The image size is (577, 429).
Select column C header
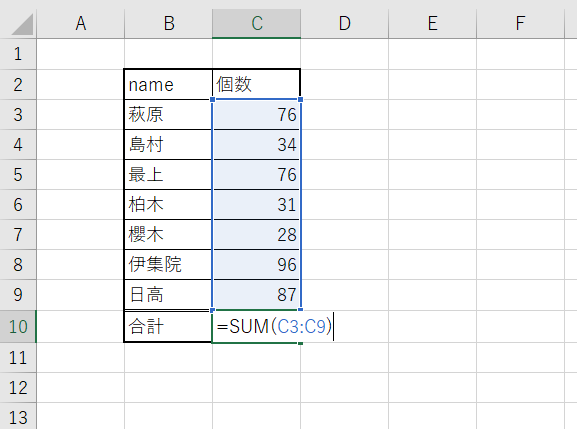tap(256, 24)
